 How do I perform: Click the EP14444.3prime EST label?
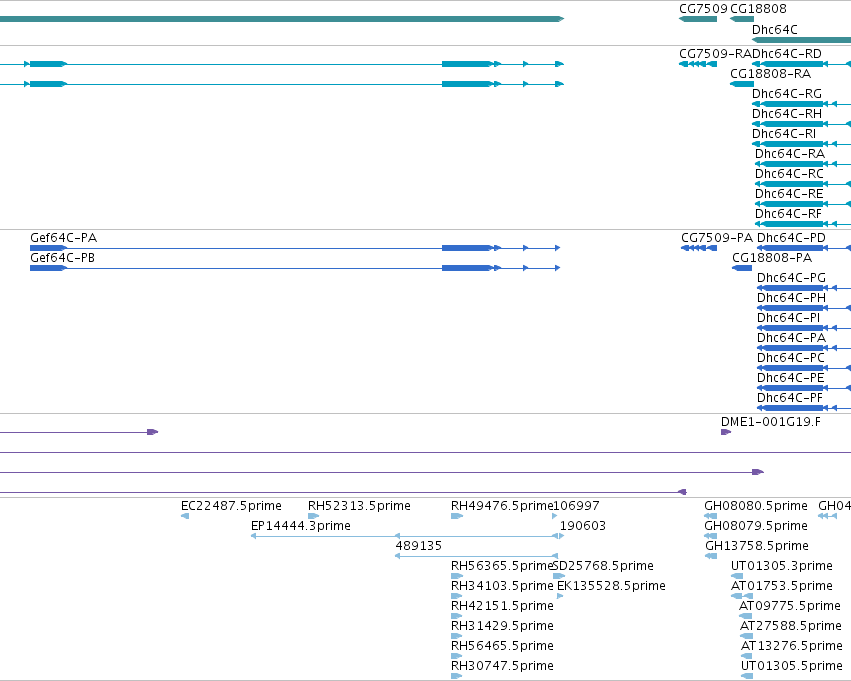click(x=301, y=526)
